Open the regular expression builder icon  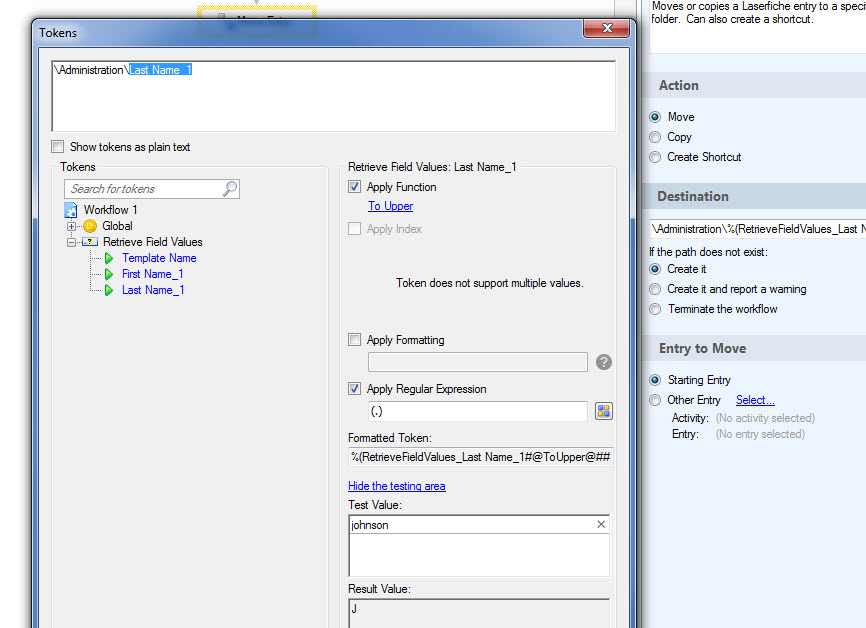click(603, 411)
